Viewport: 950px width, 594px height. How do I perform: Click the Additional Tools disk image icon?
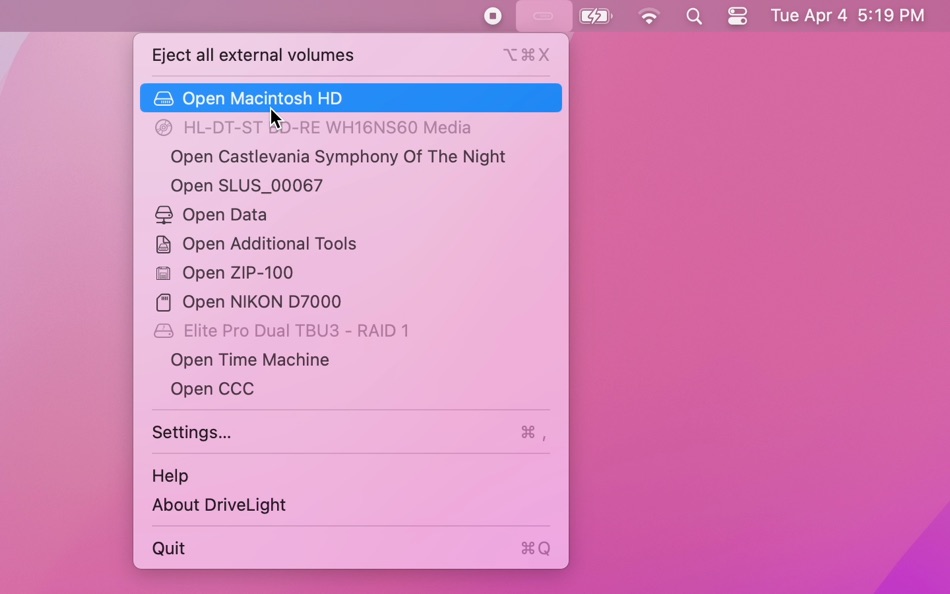coord(164,244)
